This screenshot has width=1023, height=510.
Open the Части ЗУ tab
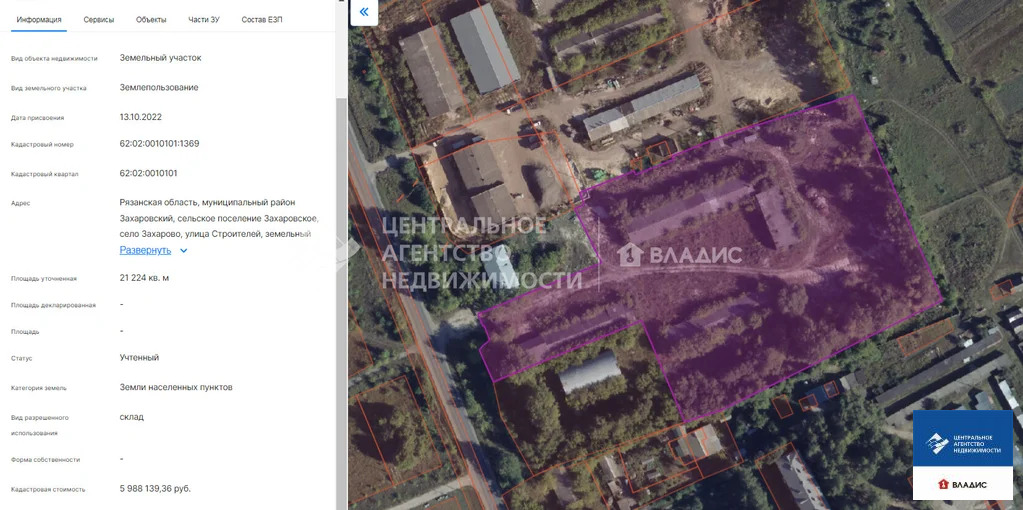click(204, 20)
